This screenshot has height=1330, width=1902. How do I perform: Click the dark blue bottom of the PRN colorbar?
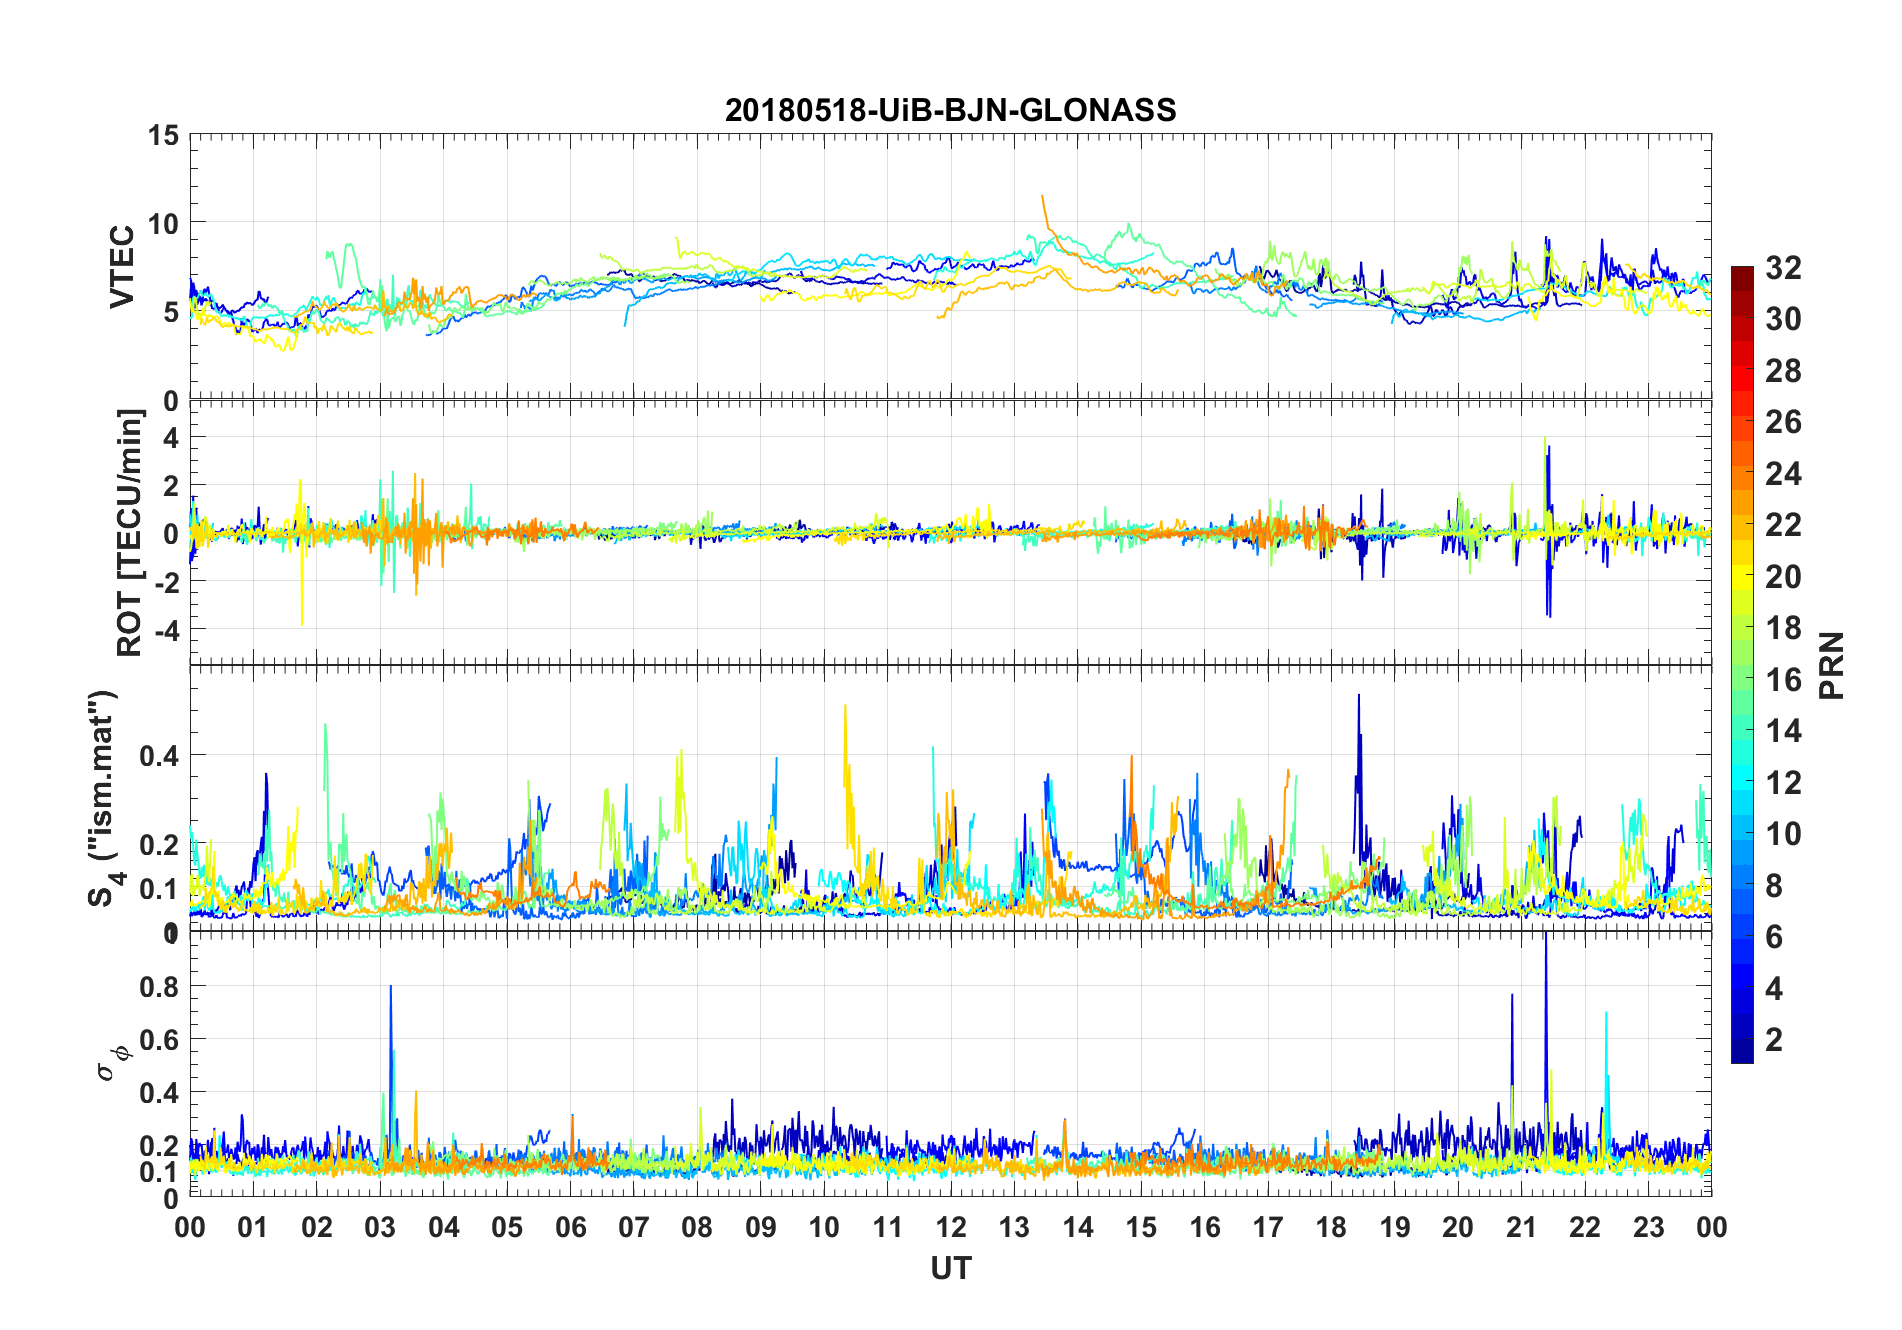click(1742, 1050)
